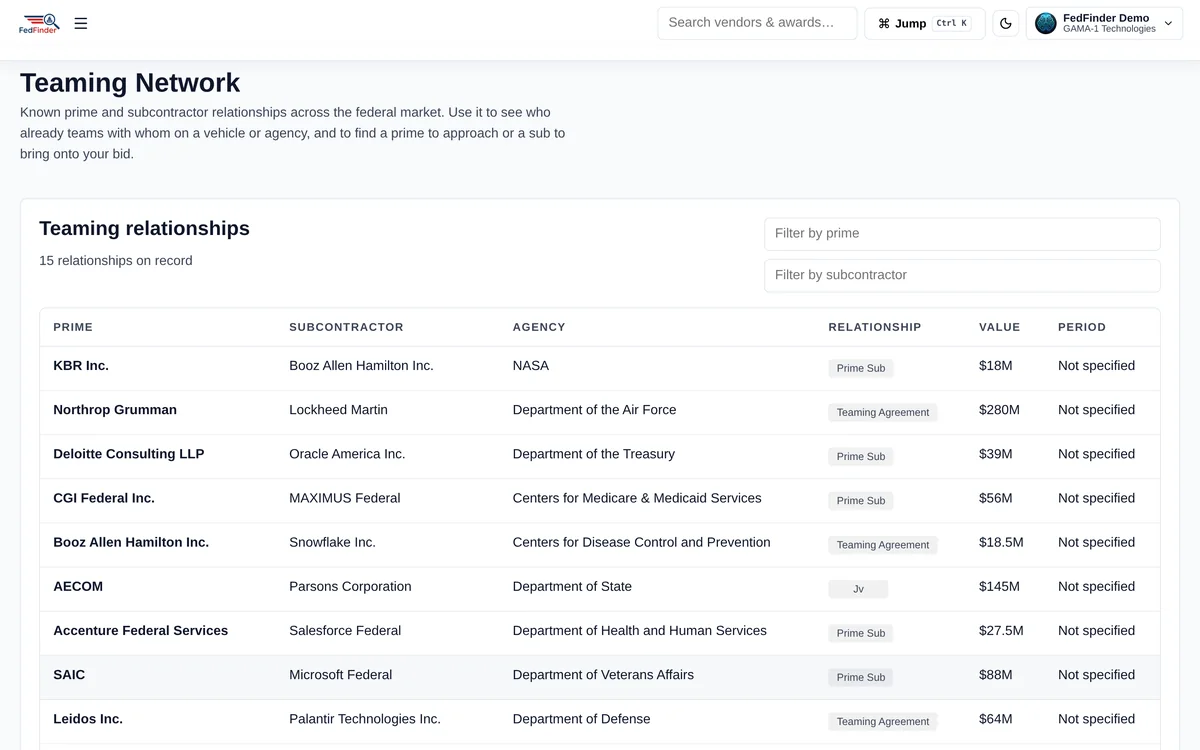The image size is (1200, 750).
Task: Click the $27.5M value
Action: (x=1001, y=631)
